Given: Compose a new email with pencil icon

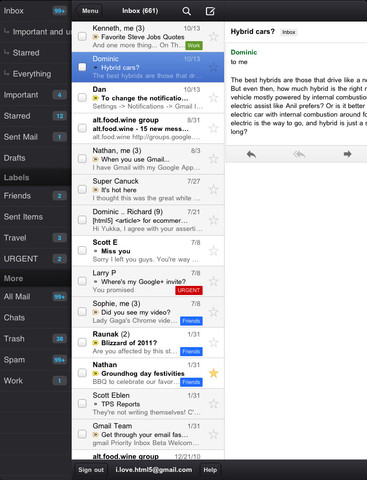Looking at the screenshot, I should tap(210, 11).
